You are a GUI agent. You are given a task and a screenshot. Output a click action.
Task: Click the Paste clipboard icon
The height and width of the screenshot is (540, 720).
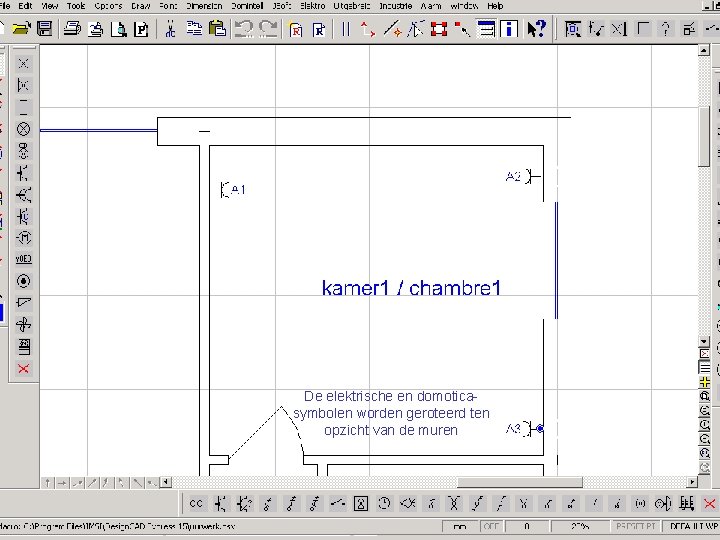[217, 29]
